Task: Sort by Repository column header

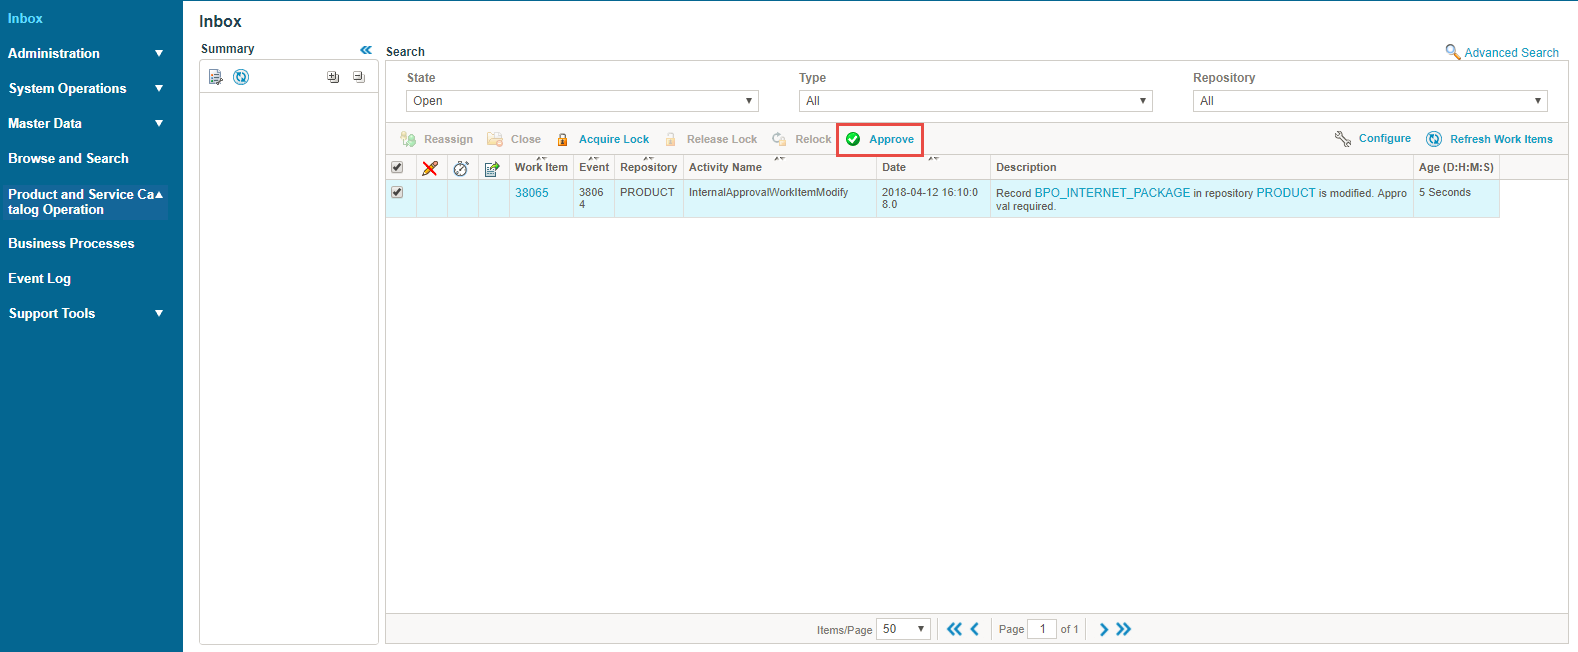Action: (x=648, y=167)
